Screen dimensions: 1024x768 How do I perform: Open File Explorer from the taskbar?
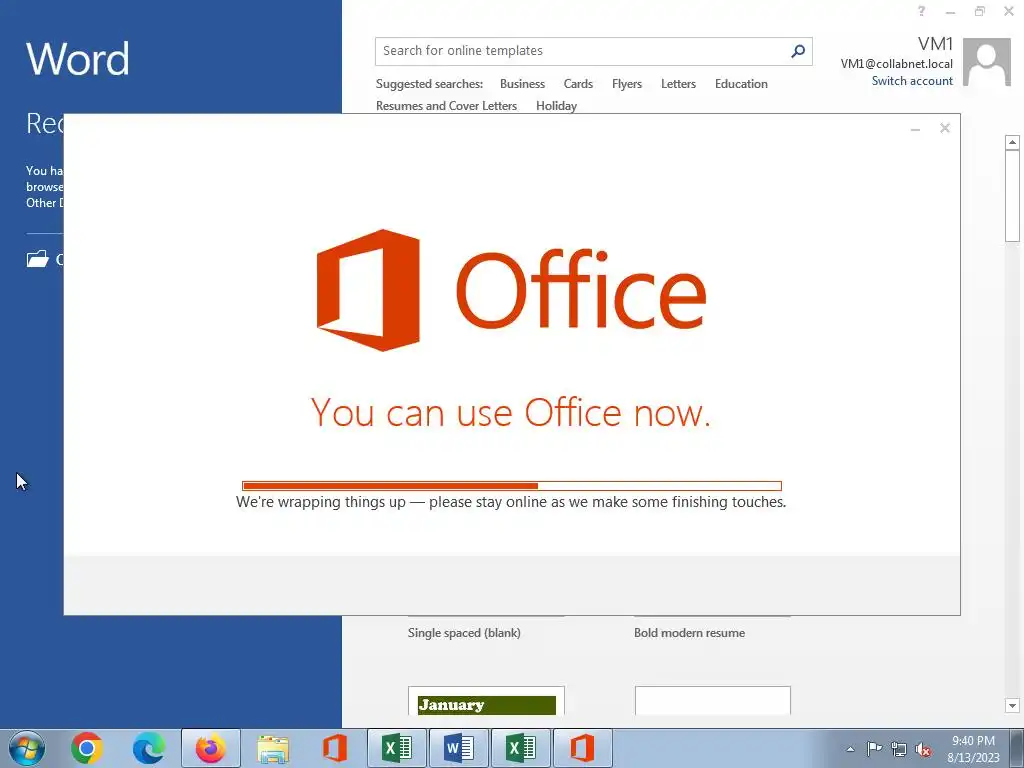(x=273, y=748)
